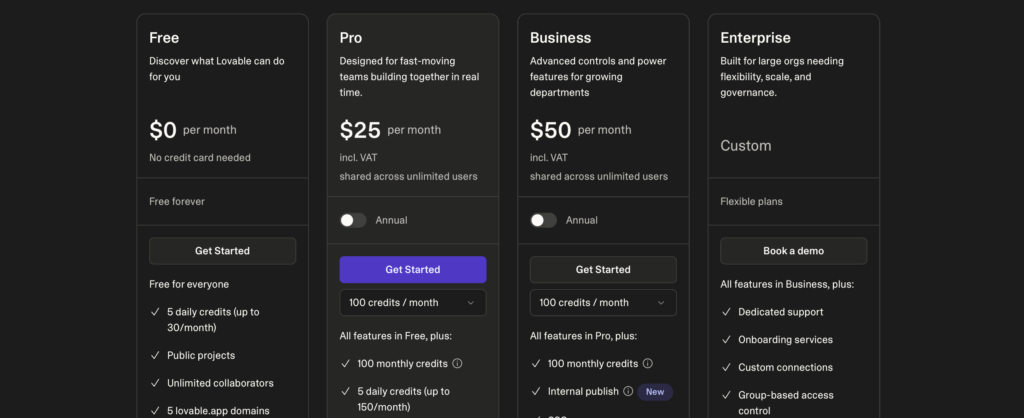Click info icon beside Business 100 monthly credits
This screenshot has height=418, width=1024.
[x=647, y=364]
